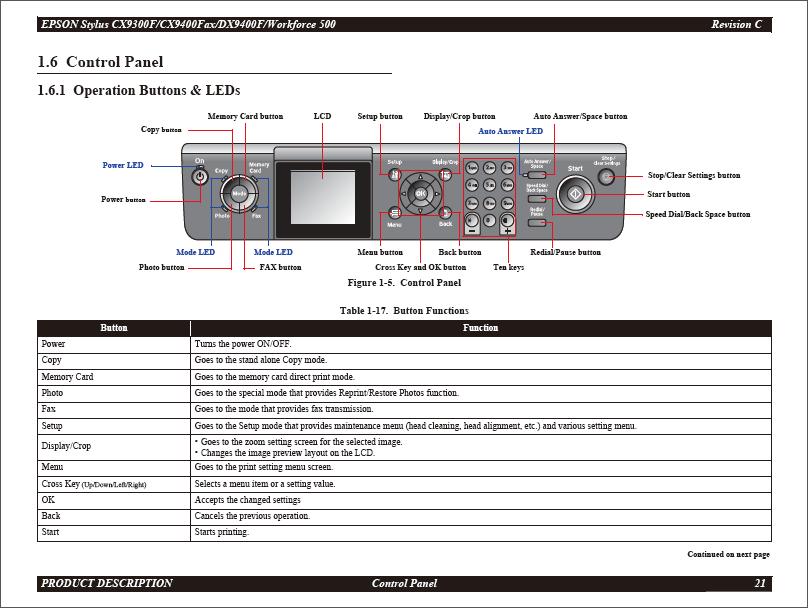Click the Speed Dial/Back Space button
808x608 pixels.
(x=537, y=199)
